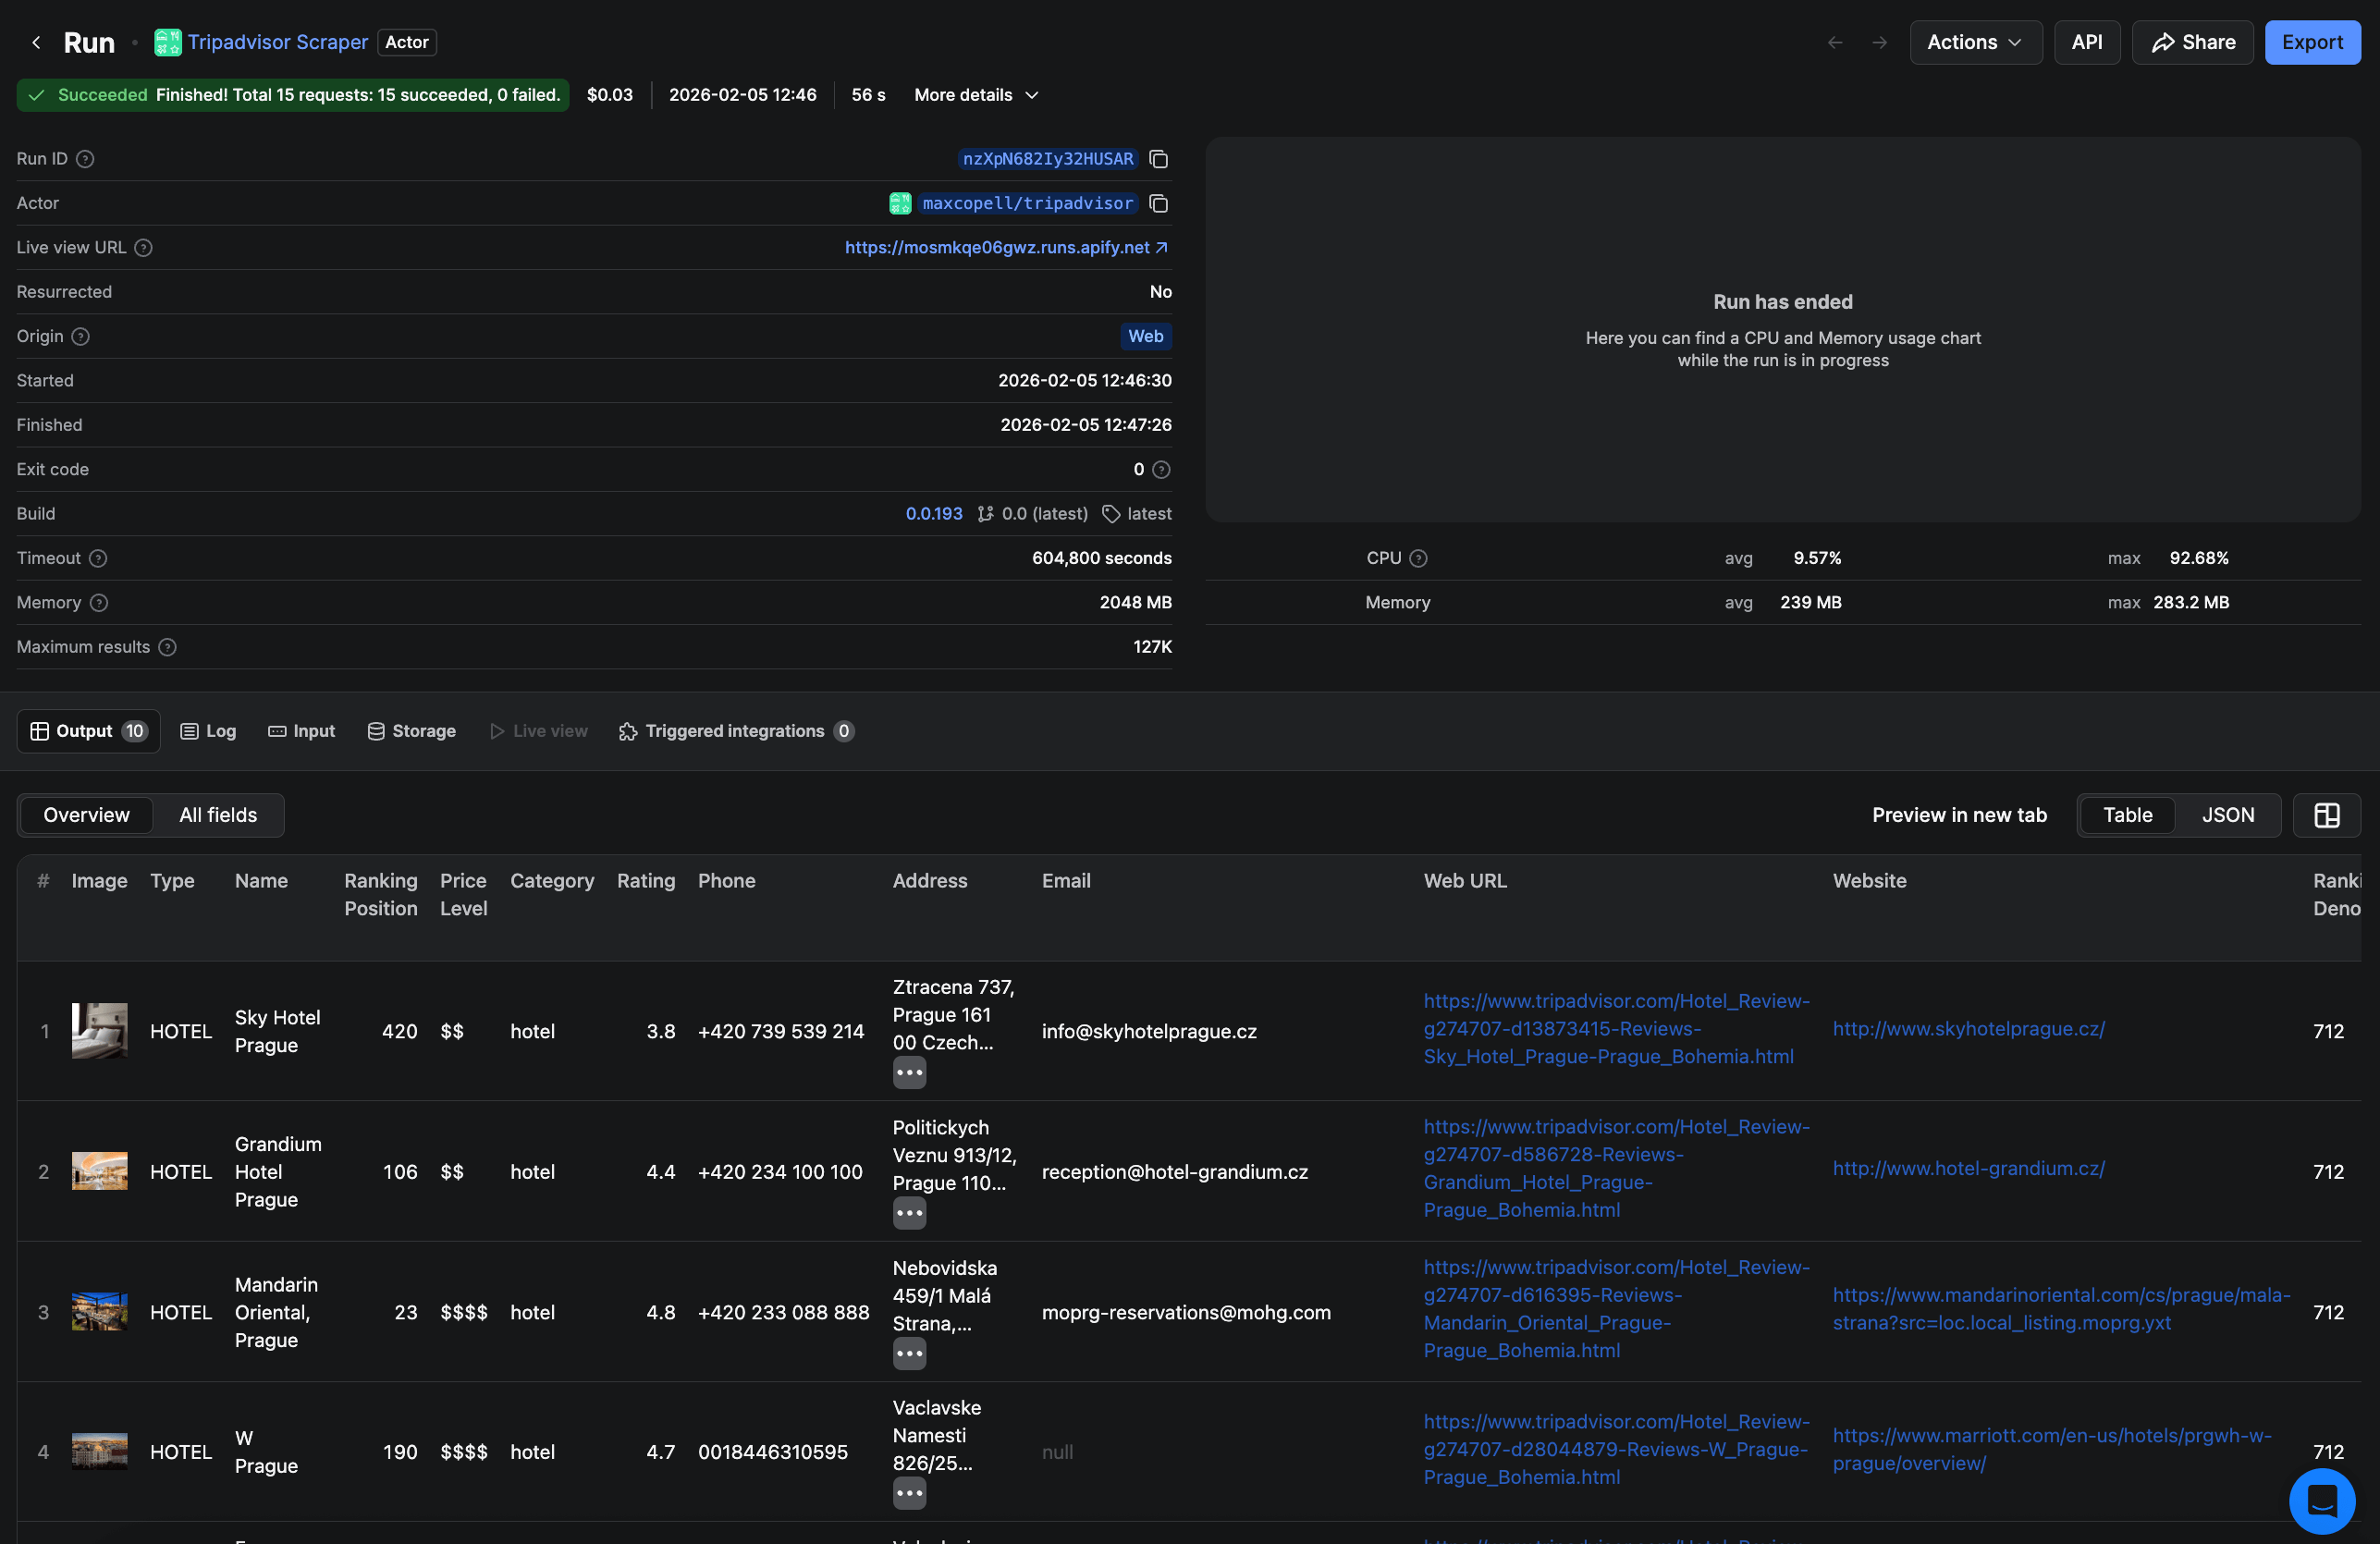Copy the Run ID to clipboard
The height and width of the screenshot is (1544, 2380).
click(1158, 159)
